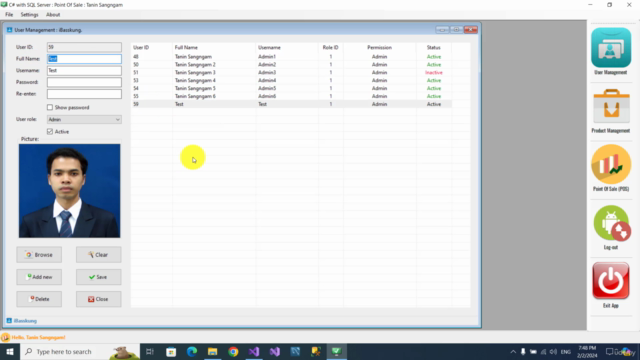Click the Re-enter password field
Image resolution: width=640 pixels, height=360 pixels.
pyautogui.click(x=84, y=94)
